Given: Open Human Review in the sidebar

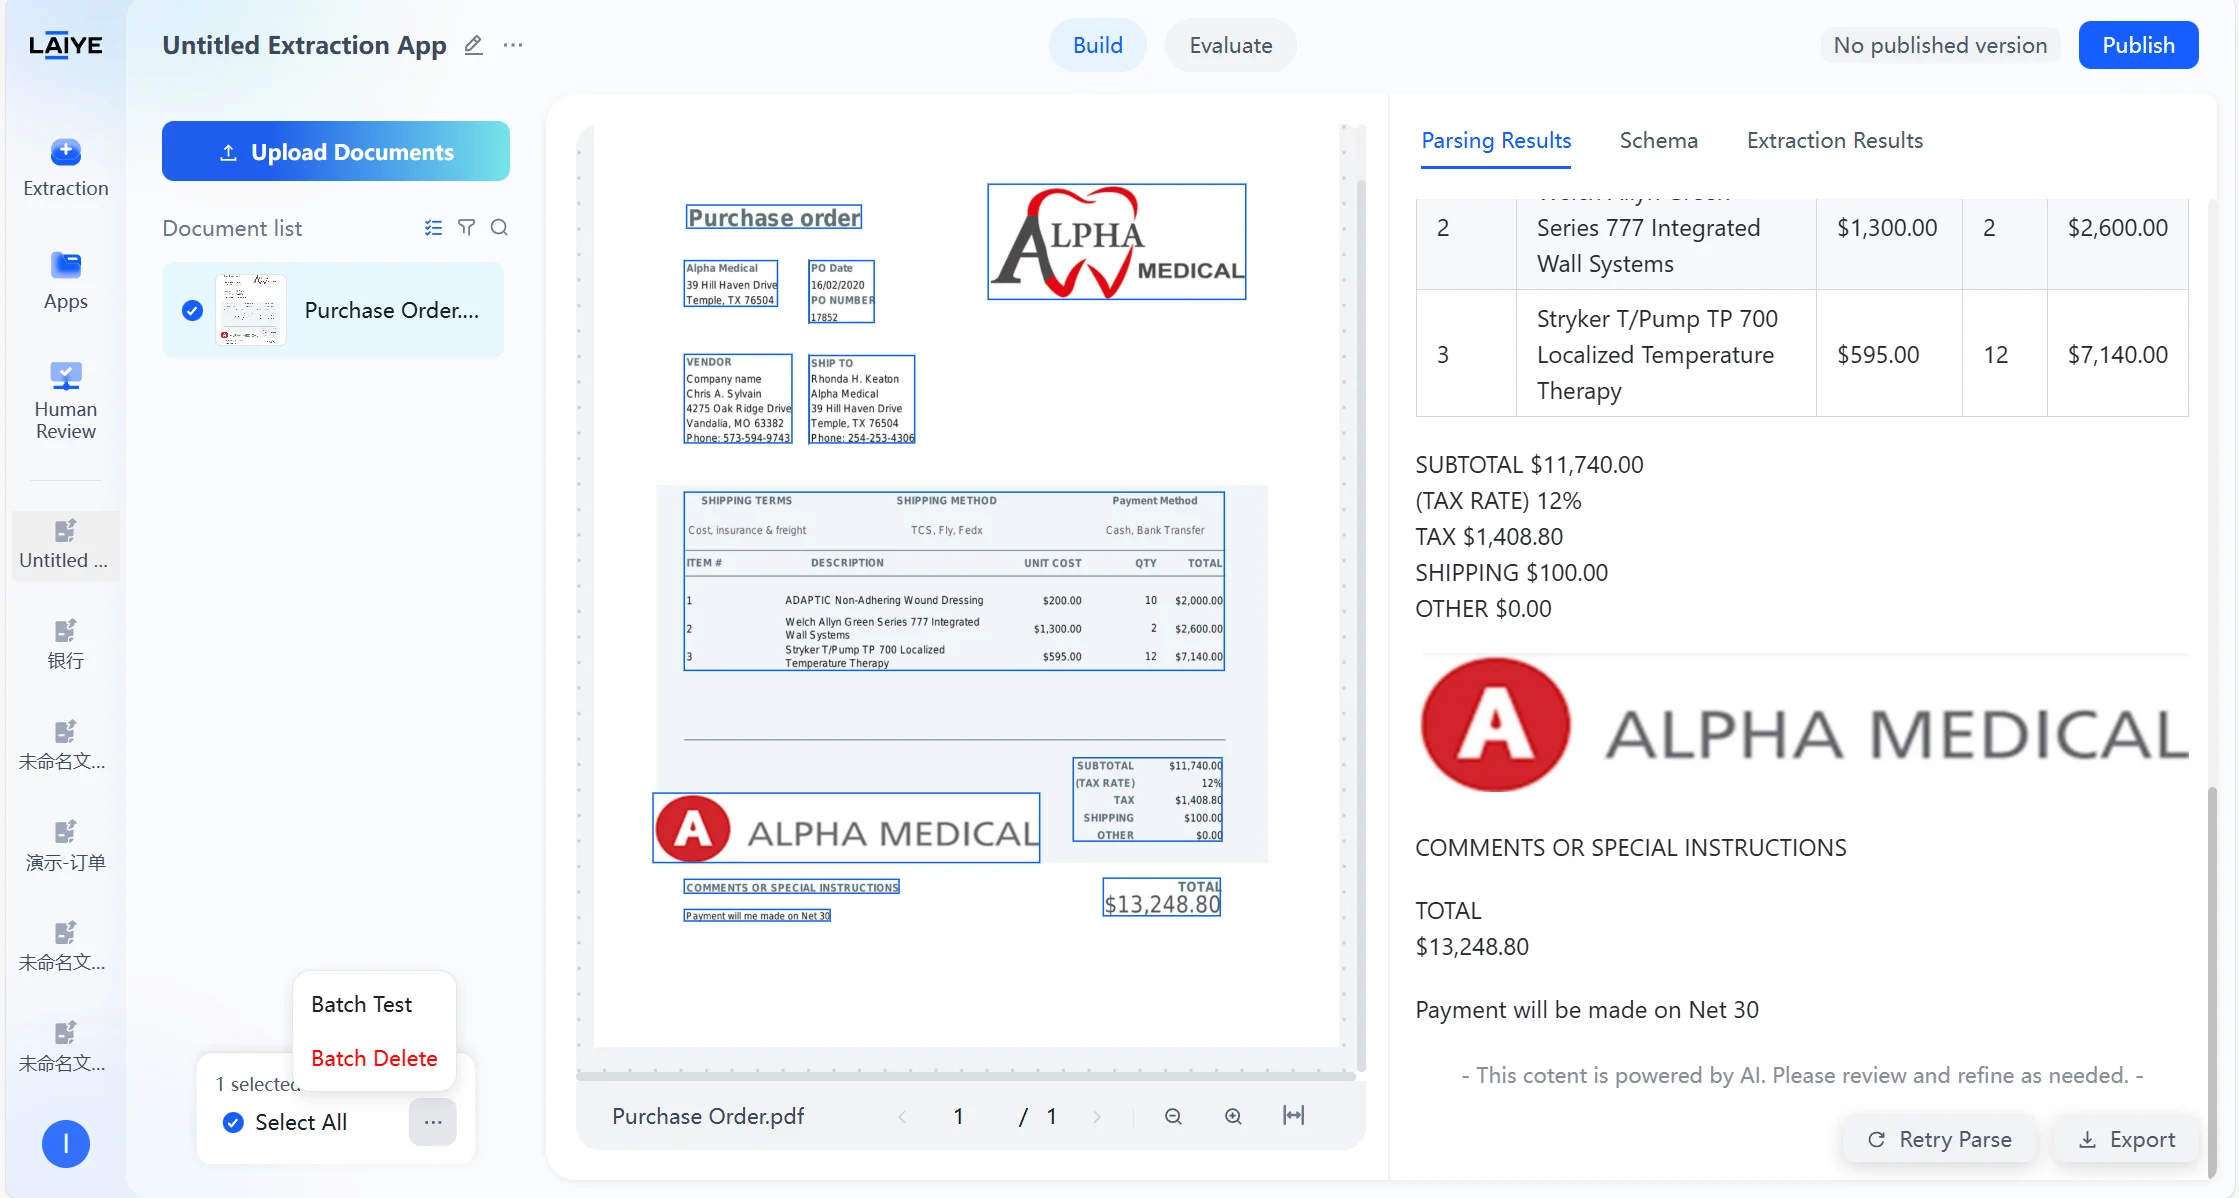Looking at the screenshot, I should 66,400.
